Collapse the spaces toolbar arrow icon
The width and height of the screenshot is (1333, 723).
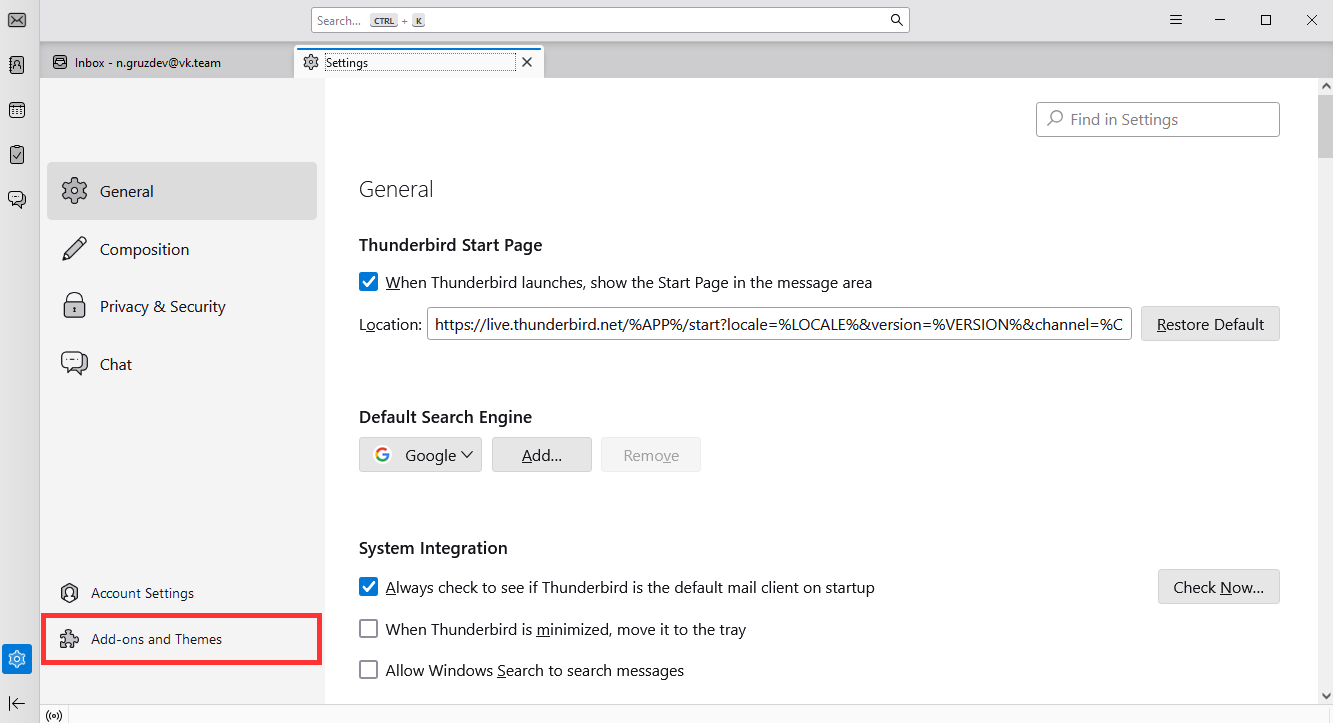pyautogui.click(x=17, y=703)
